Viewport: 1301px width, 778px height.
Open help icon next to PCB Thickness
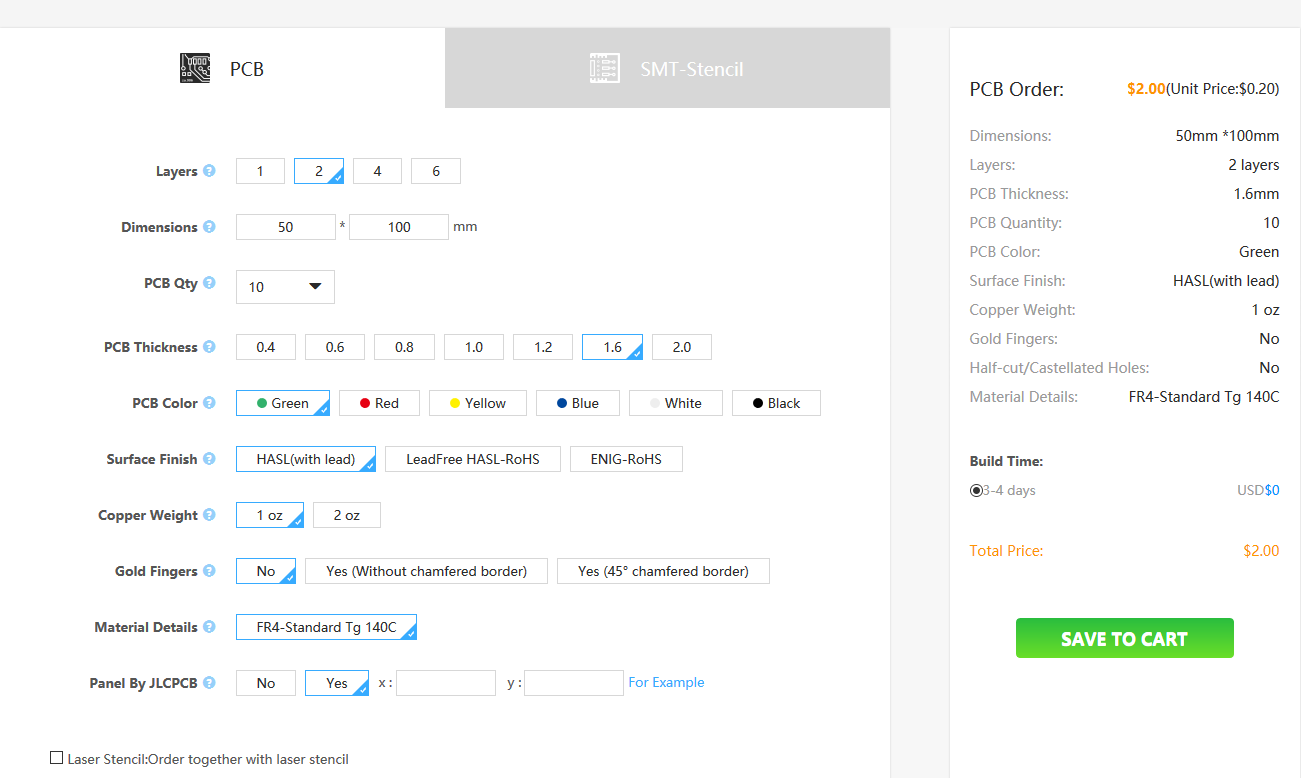click(209, 347)
